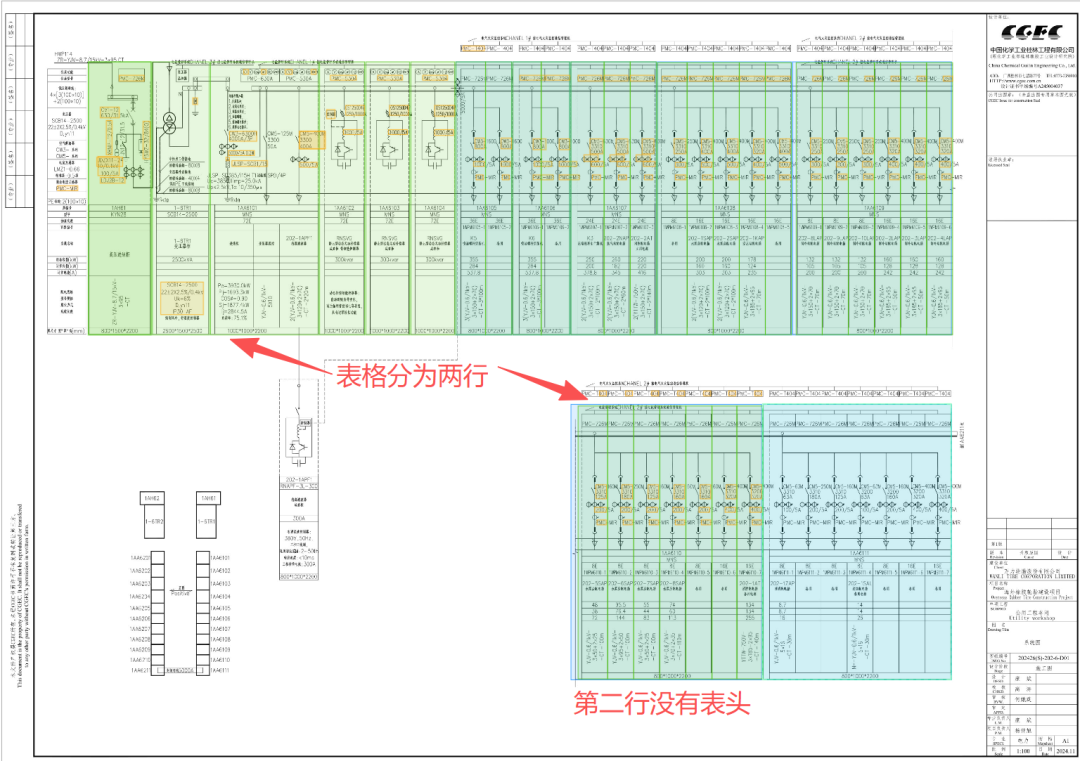Select the Overseas Rubber Tire Construction Project text

[1031, 597]
